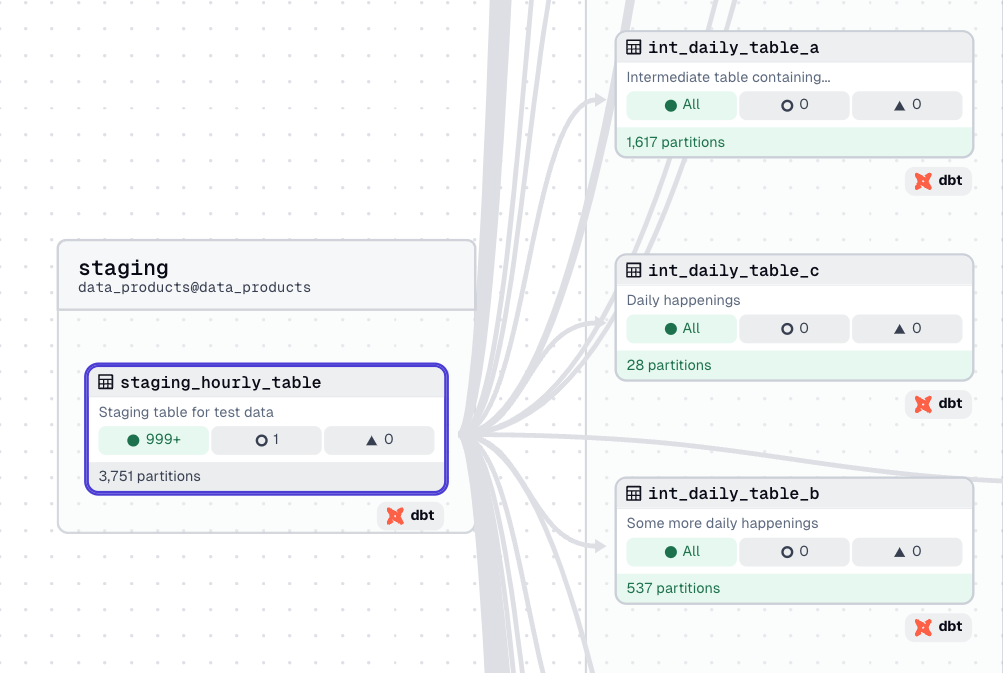Expand int_daily_table_a's truncated description

pyautogui.click(x=728, y=77)
